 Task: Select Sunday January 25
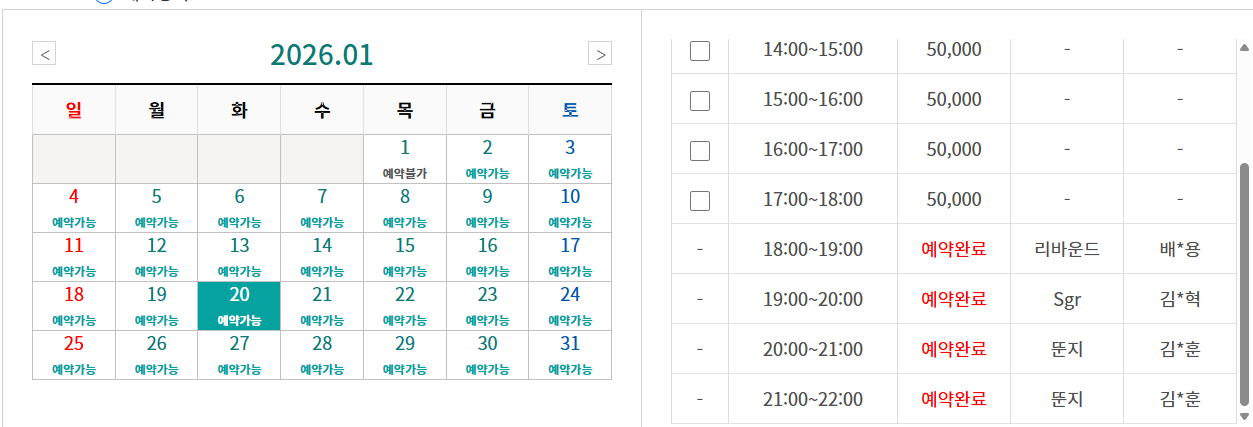point(74,354)
